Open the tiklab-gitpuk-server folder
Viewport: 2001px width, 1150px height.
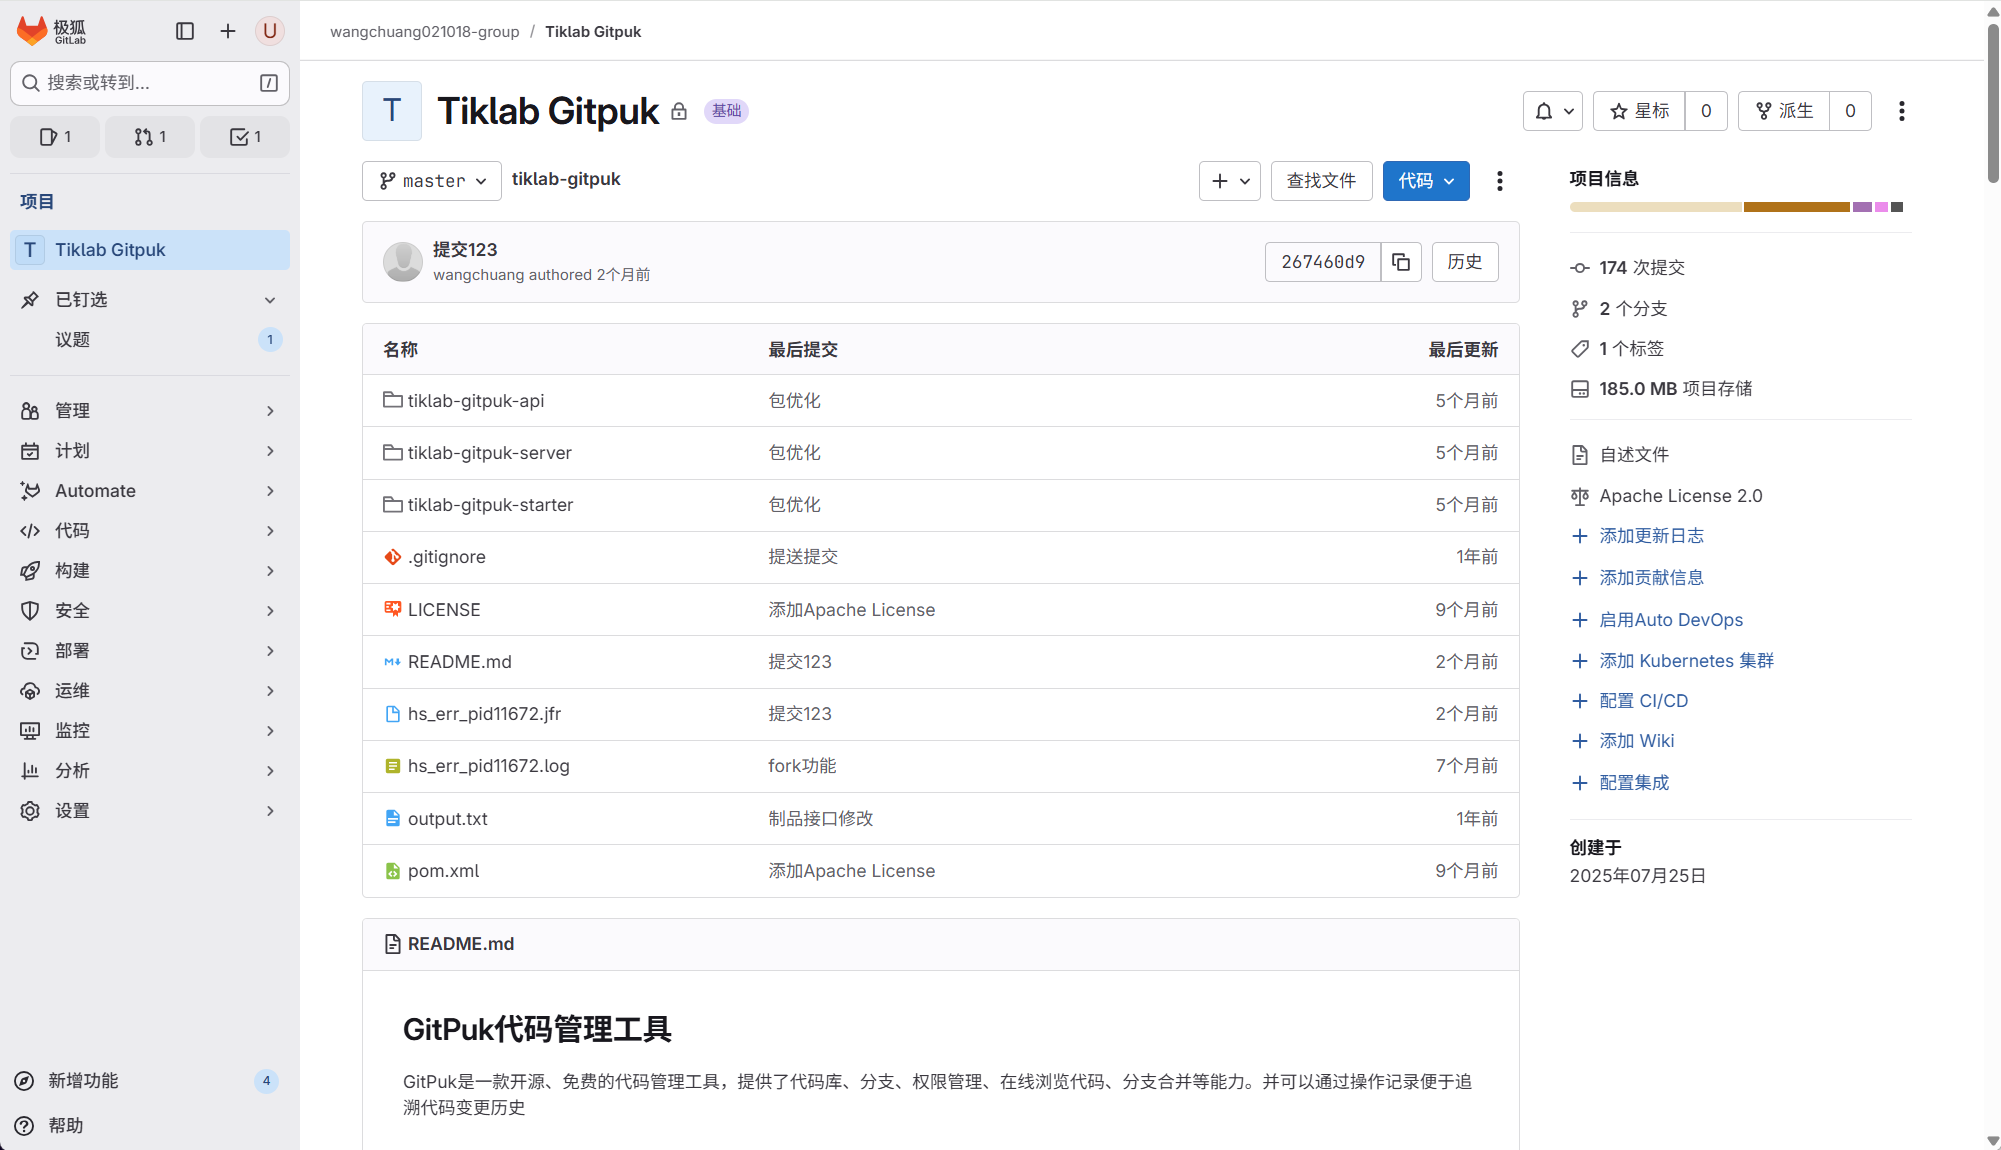[x=489, y=453]
